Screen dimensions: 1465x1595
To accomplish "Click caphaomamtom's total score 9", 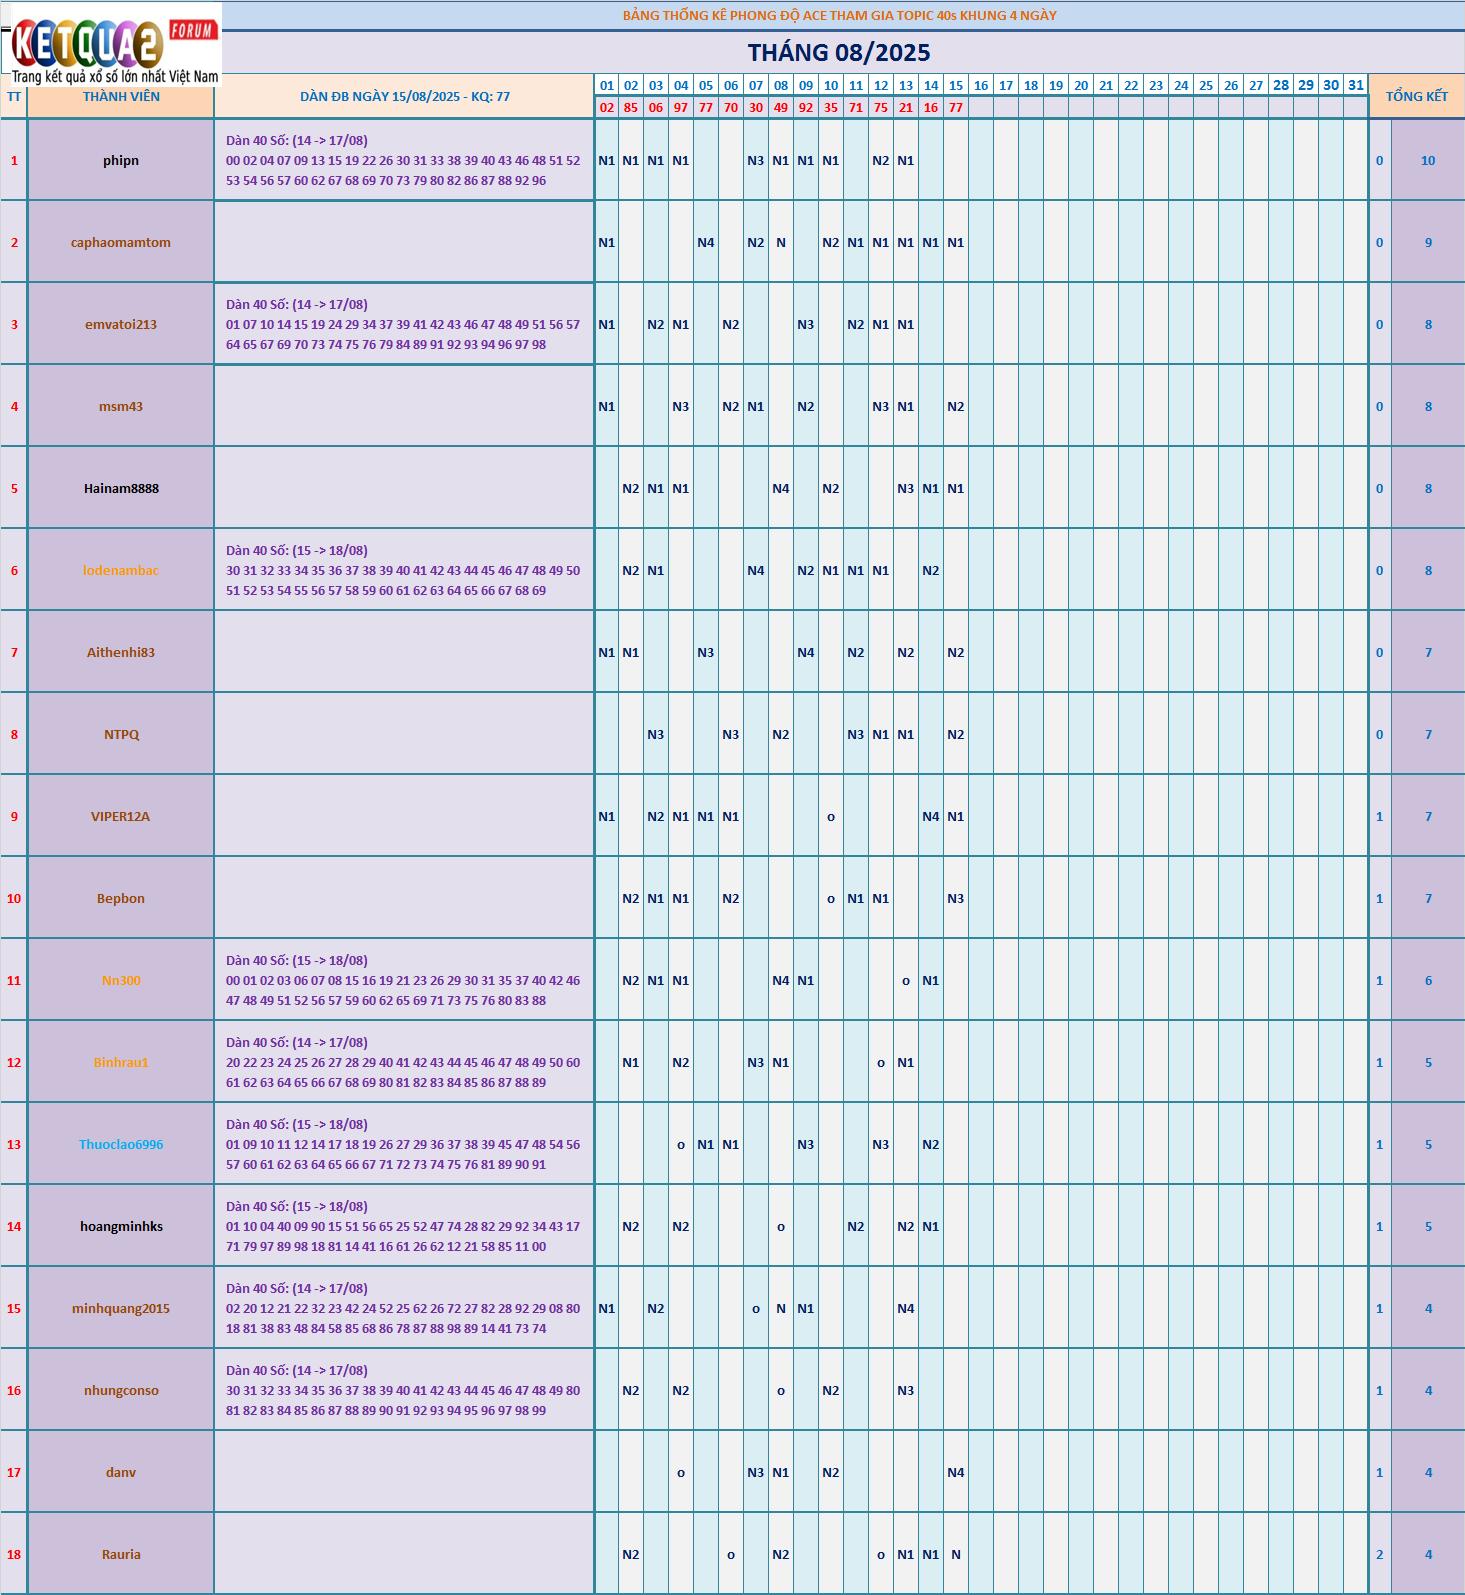I will point(1428,243).
